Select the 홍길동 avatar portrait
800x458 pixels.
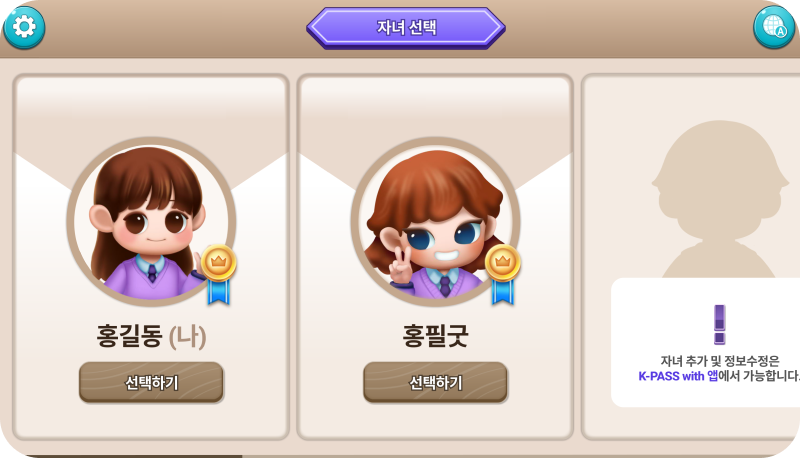point(151,222)
